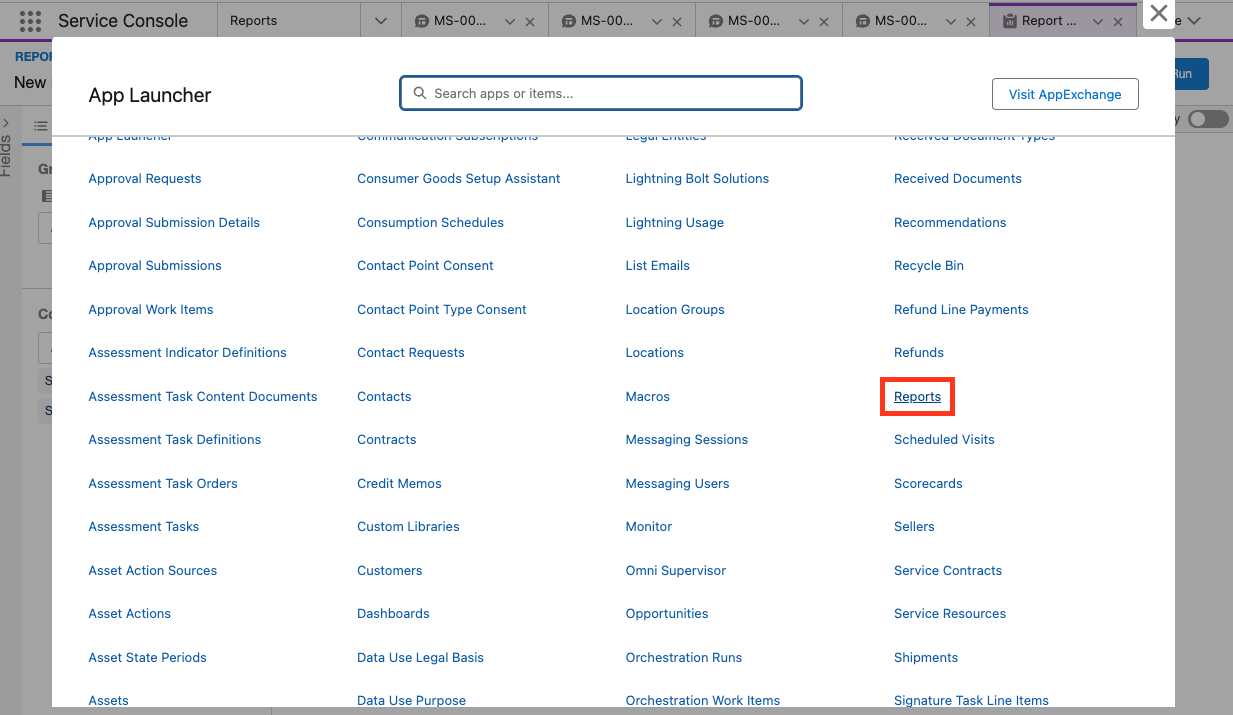The image size is (1233, 715).
Task: Open Opportunities
Action: coord(667,614)
